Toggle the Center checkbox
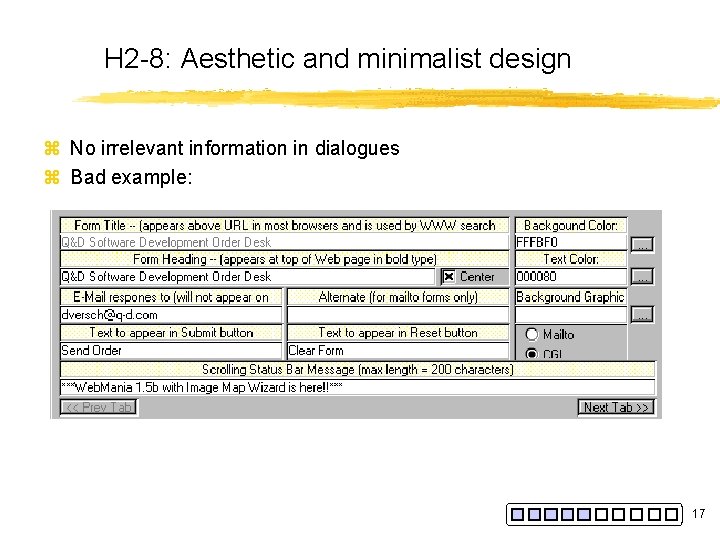The image size is (720, 540). pyautogui.click(x=449, y=276)
